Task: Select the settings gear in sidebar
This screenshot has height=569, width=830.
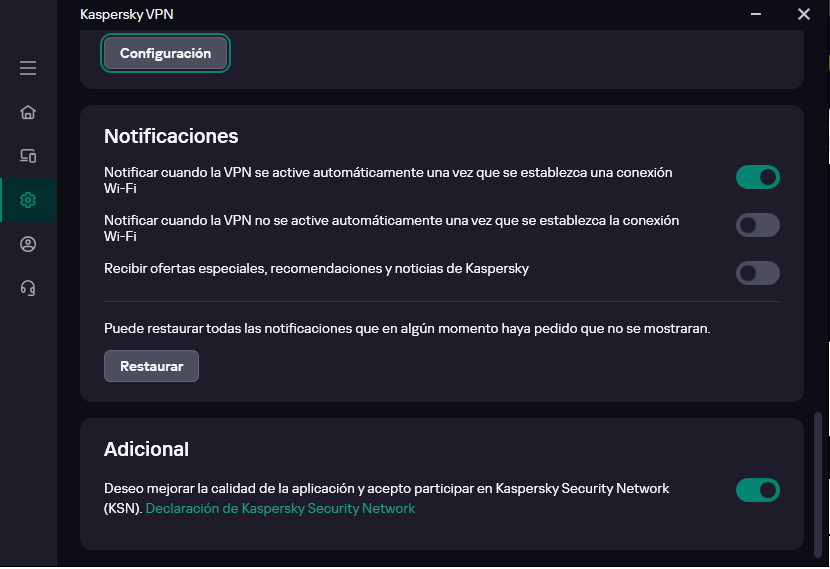Action: coord(28,200)
